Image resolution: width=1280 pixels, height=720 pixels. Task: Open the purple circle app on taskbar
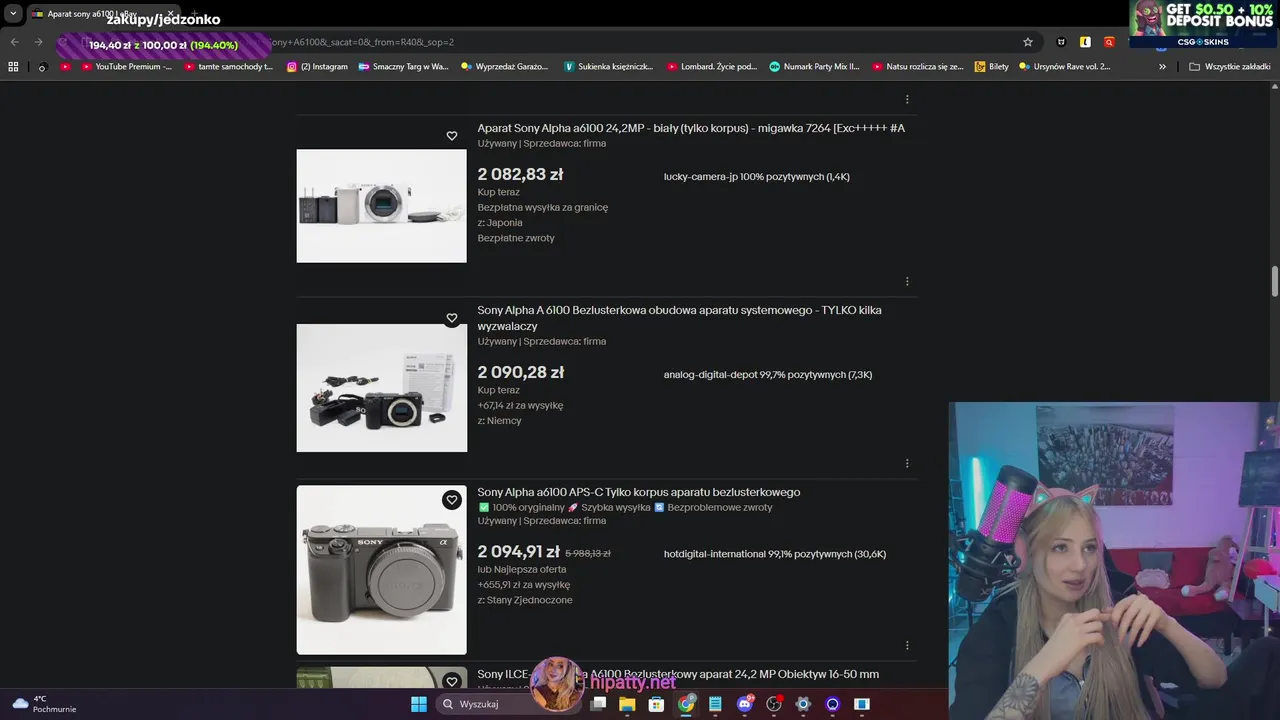click(832, 704)
